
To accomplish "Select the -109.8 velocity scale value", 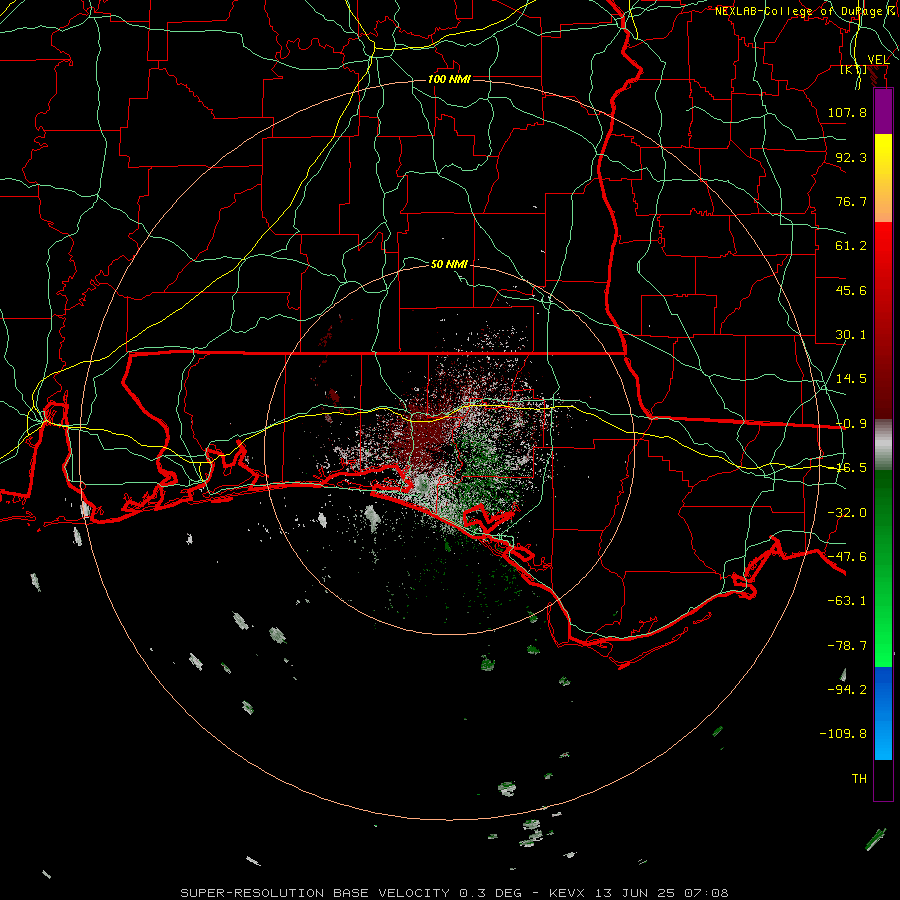I will click(843, 734).
